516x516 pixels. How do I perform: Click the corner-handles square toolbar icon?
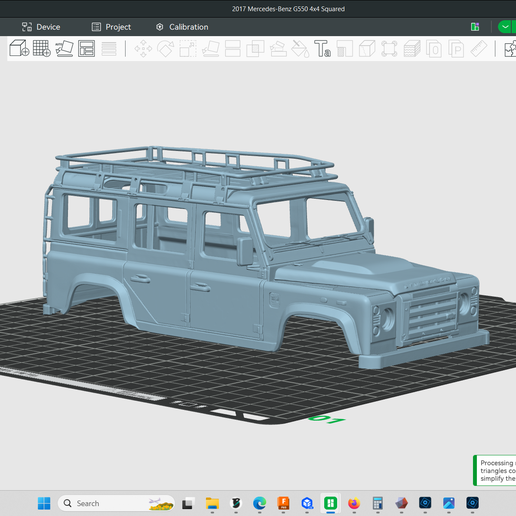point(389,49)
